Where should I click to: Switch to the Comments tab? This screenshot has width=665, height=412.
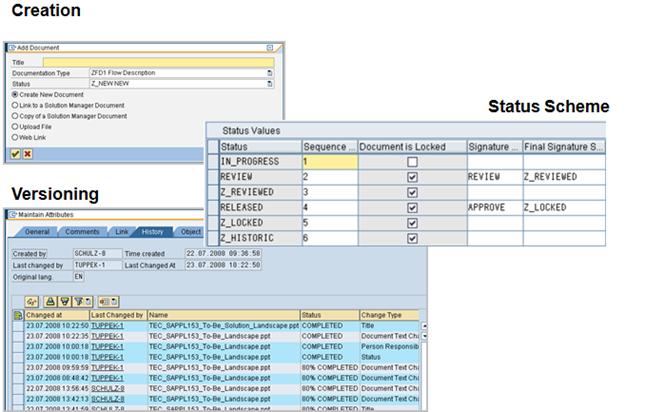click(x=82, y=232)
